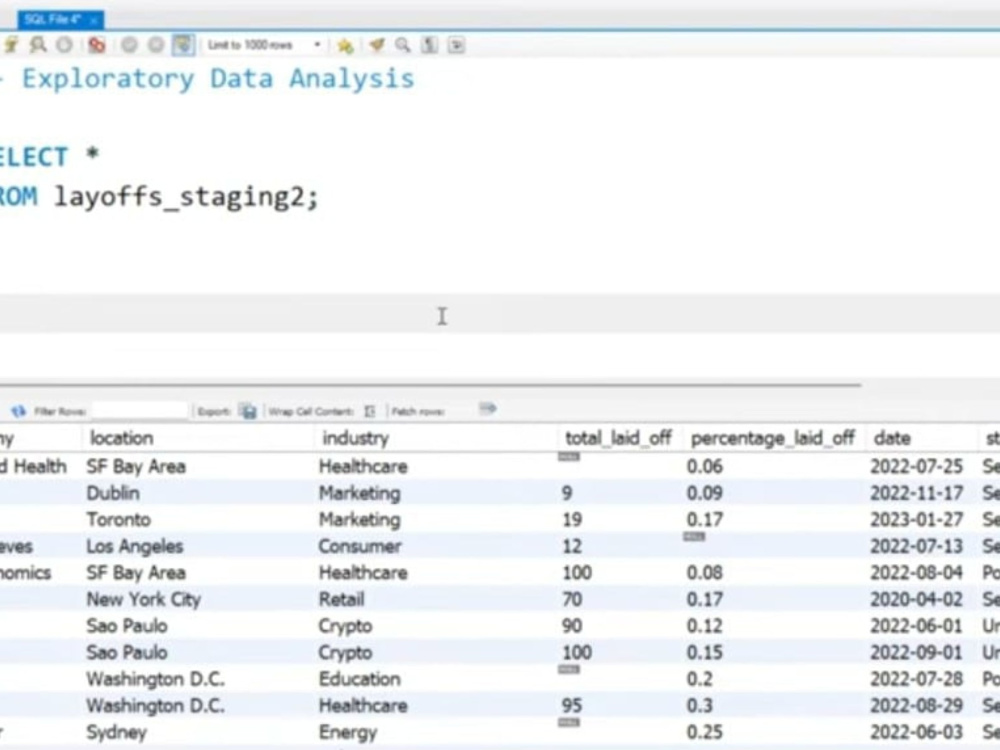This screenshot has width=1000, height=750.
Task: Commit transaction using the checkmark icon
Action: pyautogui.click(x=129, y=45)
